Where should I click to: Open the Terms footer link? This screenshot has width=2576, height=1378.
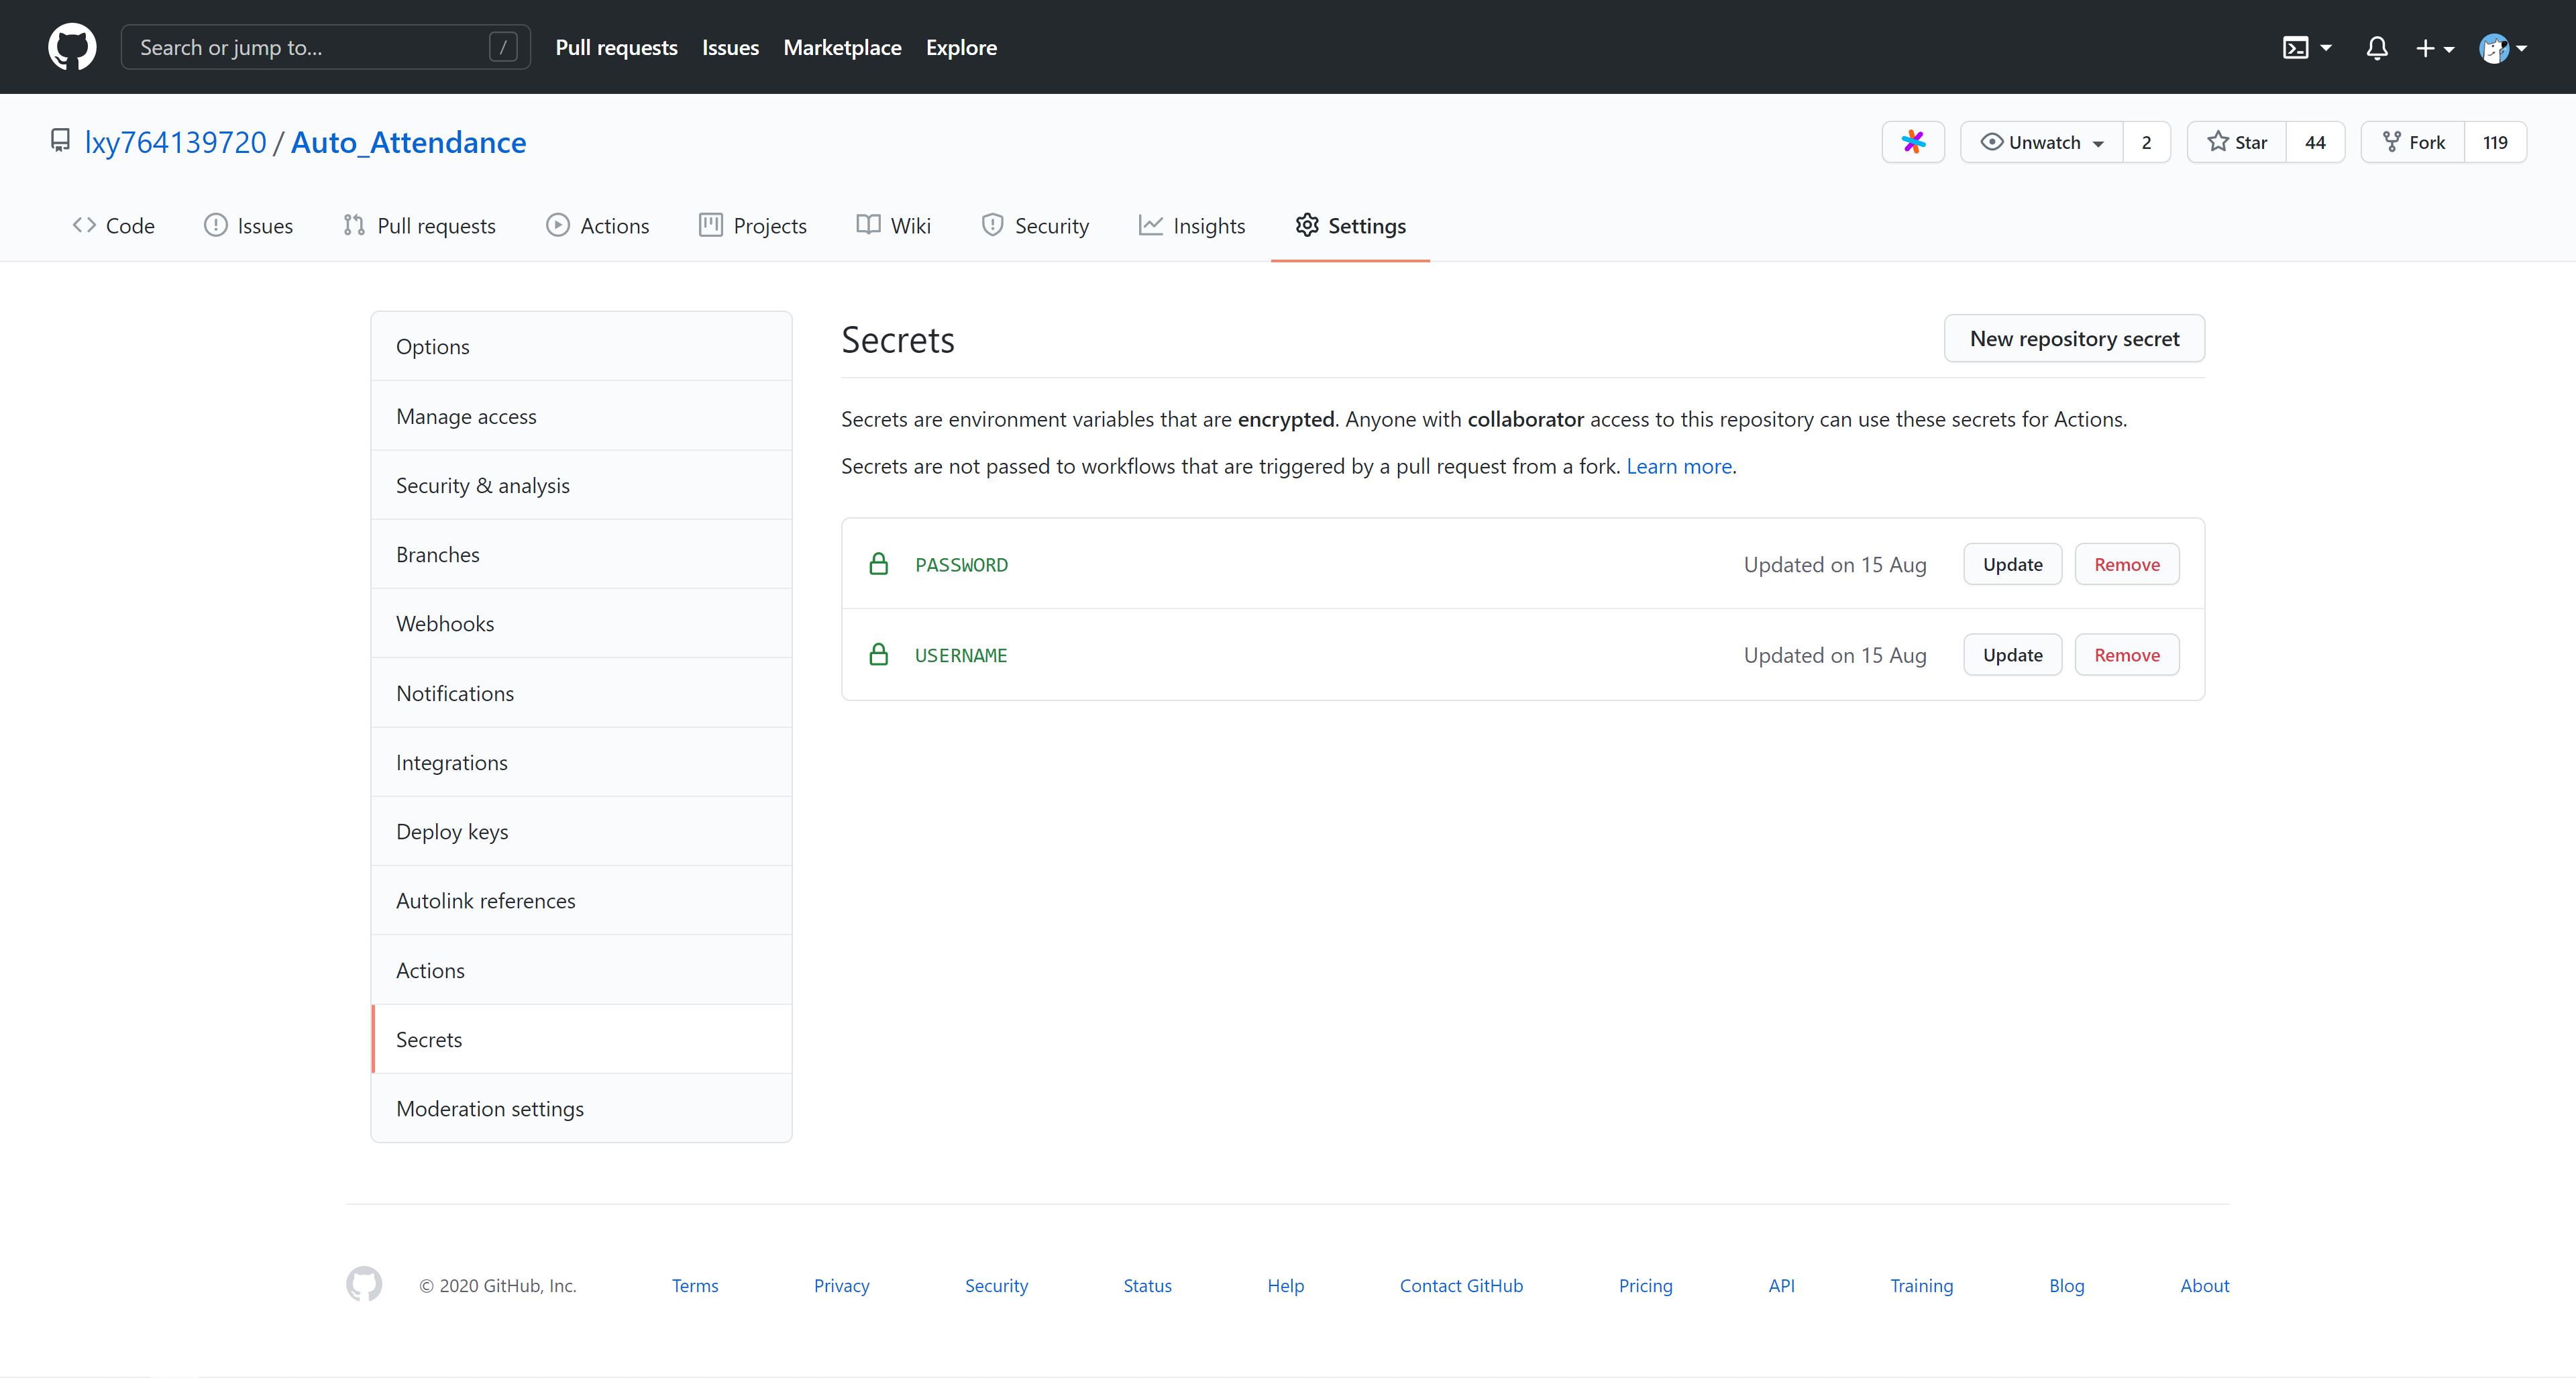[695, 1285]
